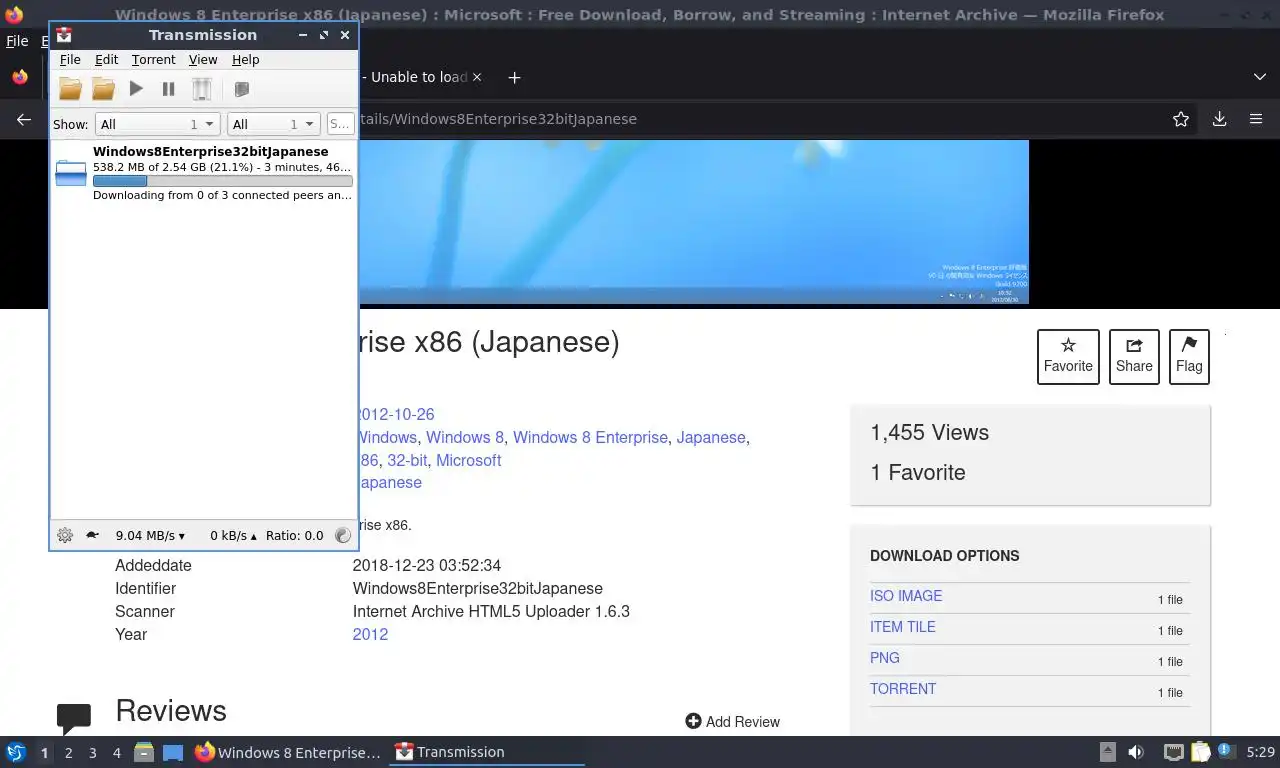Click the Share button on archive page
This screenshot has height=768, width=1280.
(x=1134, y=357)
